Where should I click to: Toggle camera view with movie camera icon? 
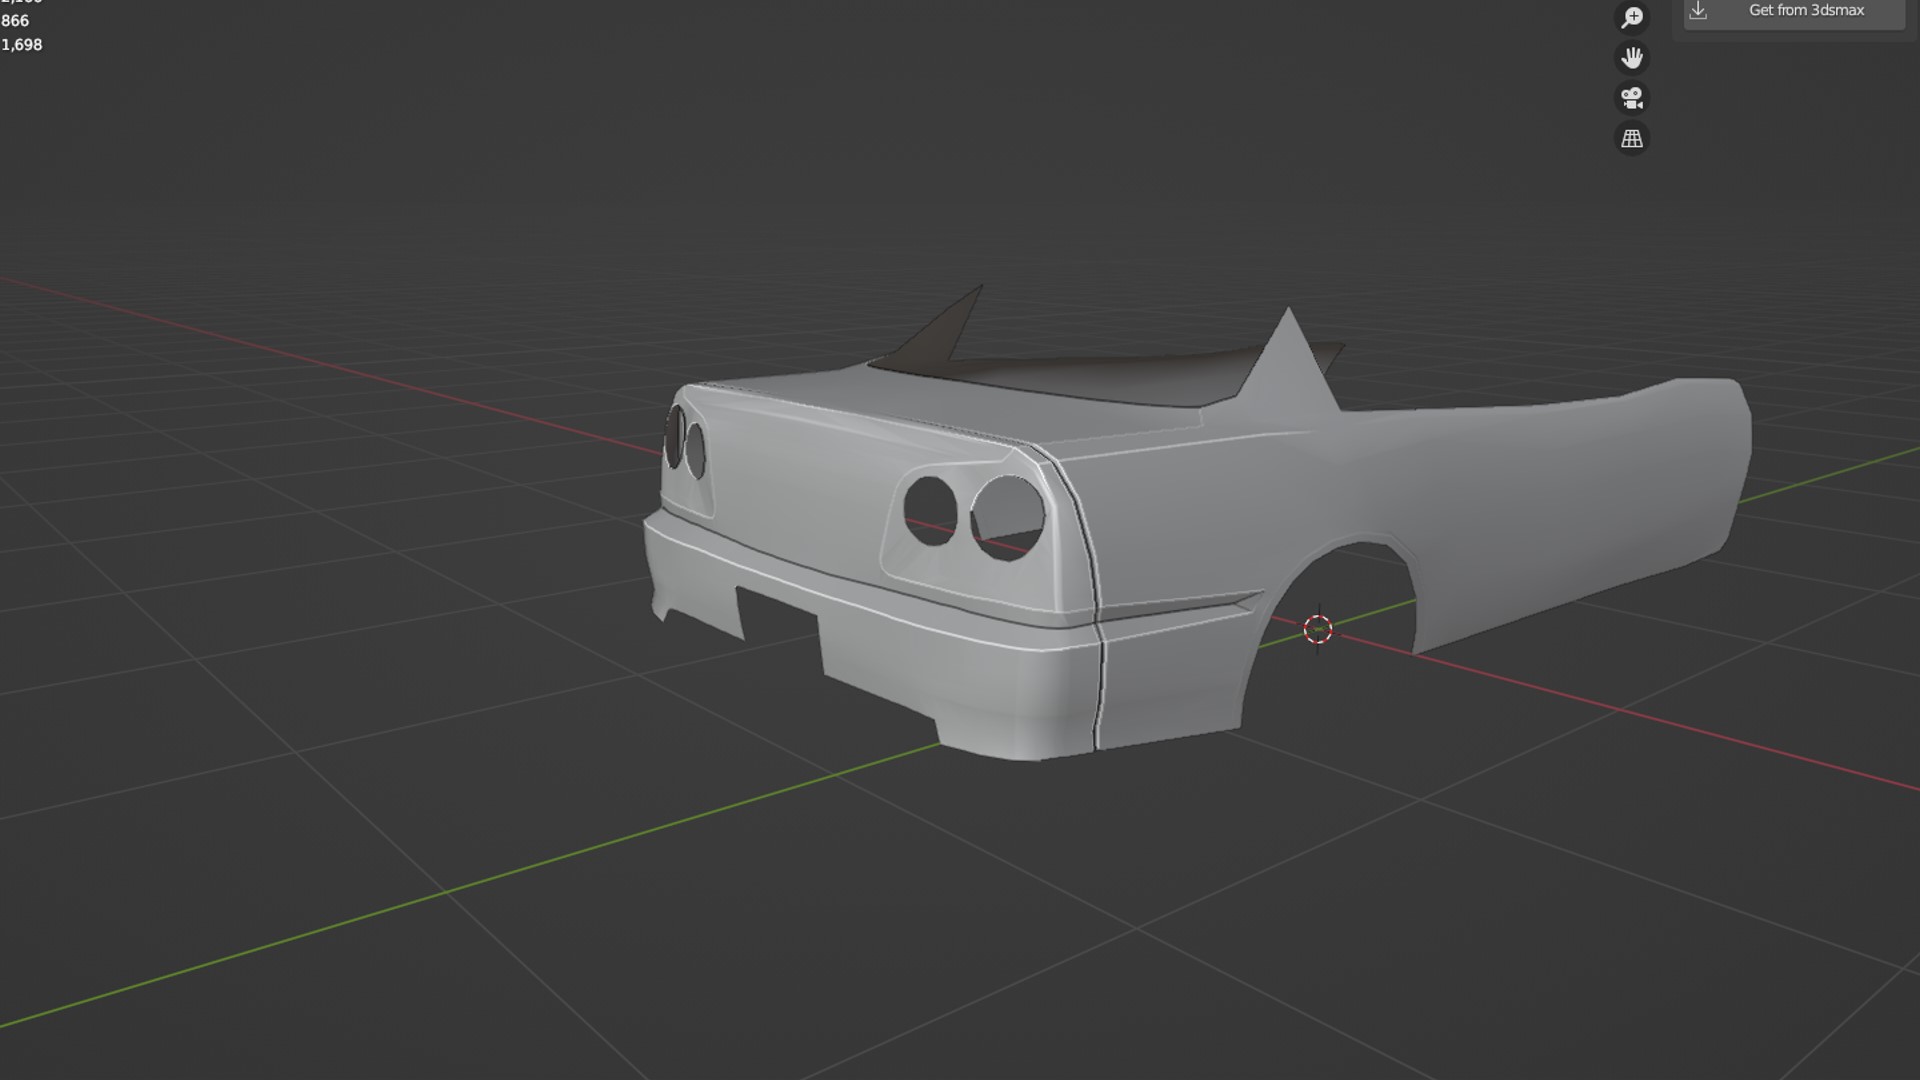tap(1632, 98)
